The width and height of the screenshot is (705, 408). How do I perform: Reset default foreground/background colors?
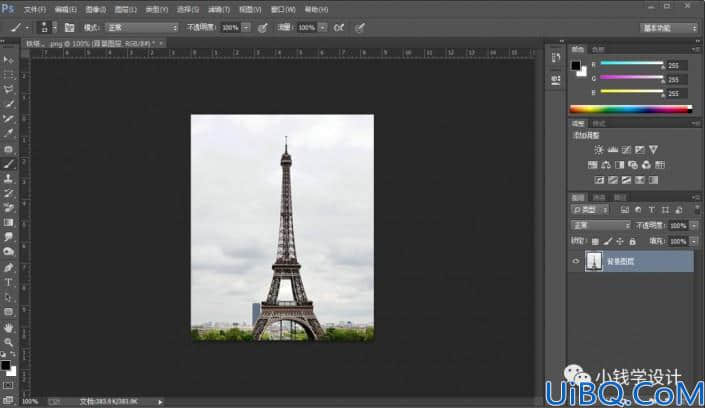tap(3, 354)
